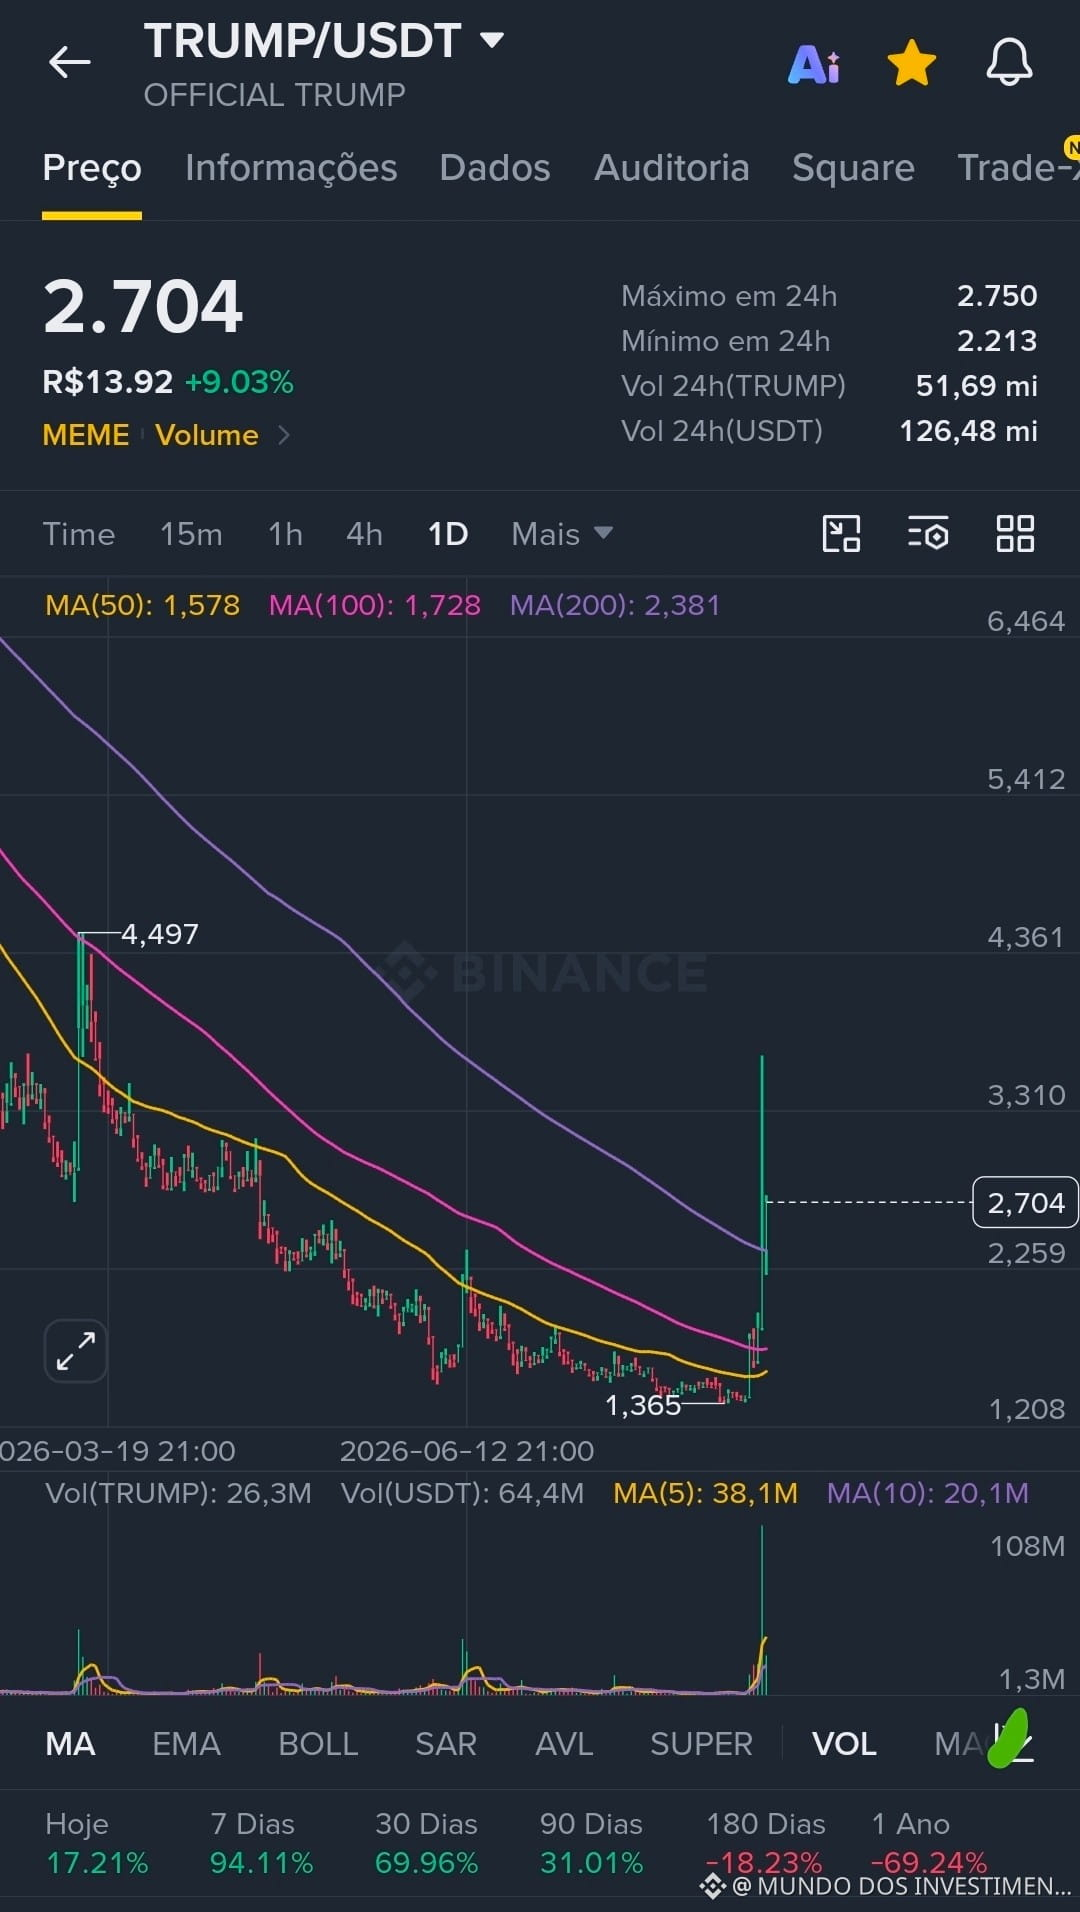Image resolution: width=1080 pixels, height=1912 pixels.
Task: Expand the Mais intervals dropdown
Action: coord(561,534)
